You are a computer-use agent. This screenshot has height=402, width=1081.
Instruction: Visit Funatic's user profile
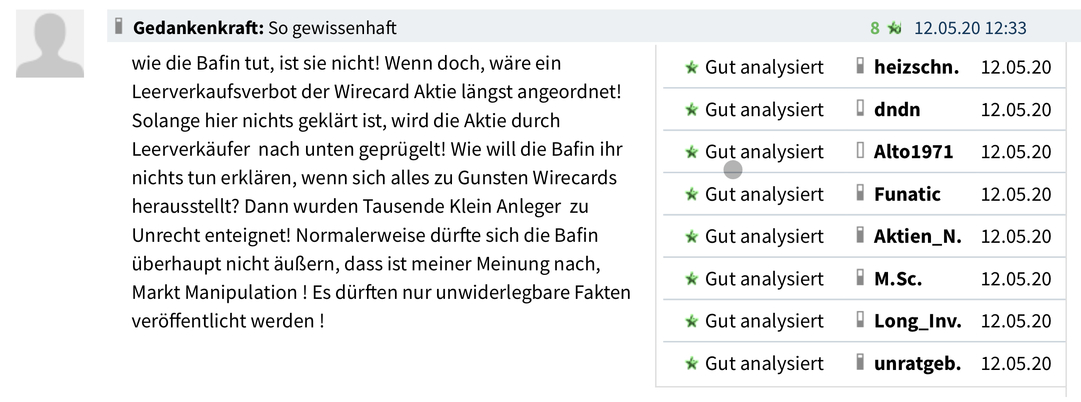[907, 194]
